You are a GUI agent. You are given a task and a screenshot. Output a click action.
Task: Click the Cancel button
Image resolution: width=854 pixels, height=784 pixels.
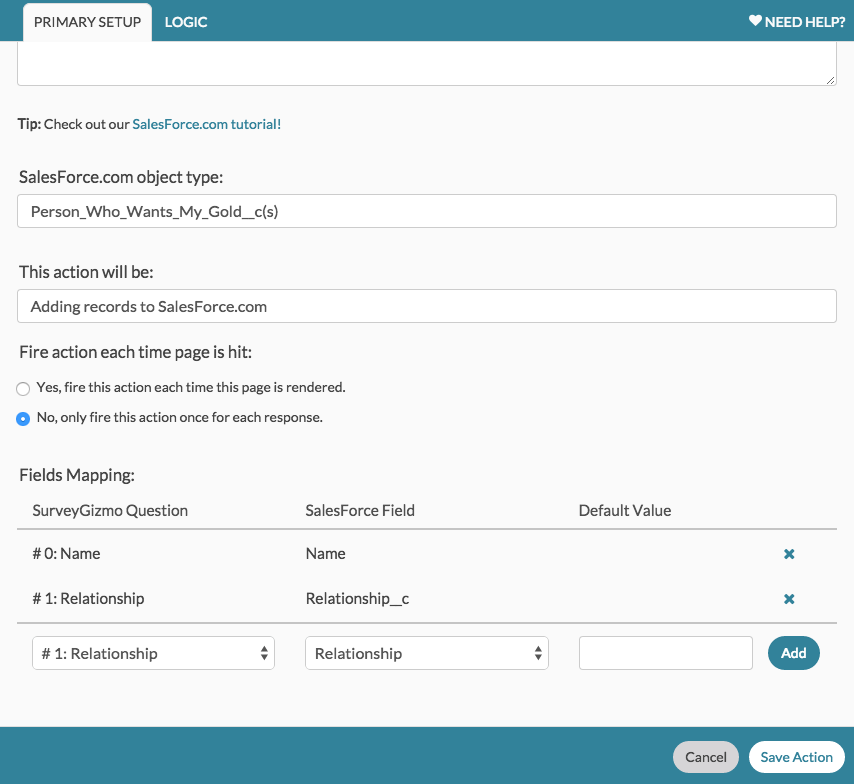pos(705,757)
